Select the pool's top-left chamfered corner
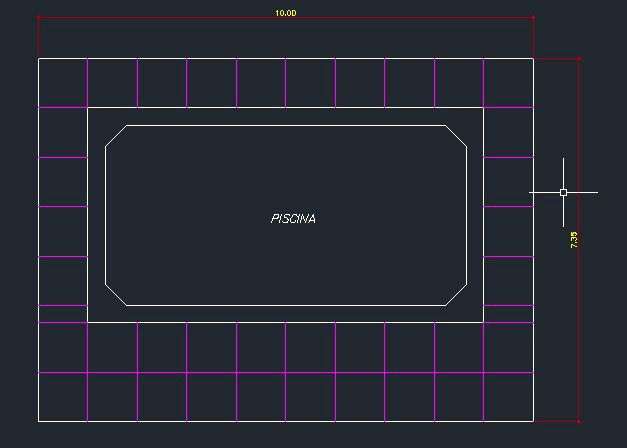Screen dimensions: 627x448 (115, 136)
